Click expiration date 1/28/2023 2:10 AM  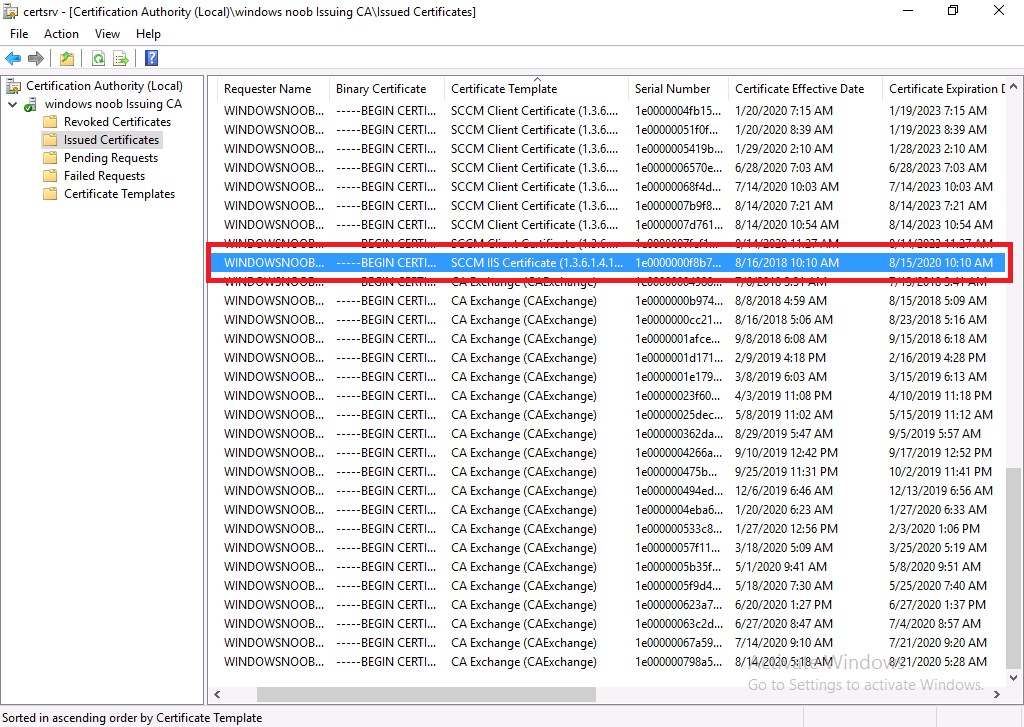click(x=938, y=149)
